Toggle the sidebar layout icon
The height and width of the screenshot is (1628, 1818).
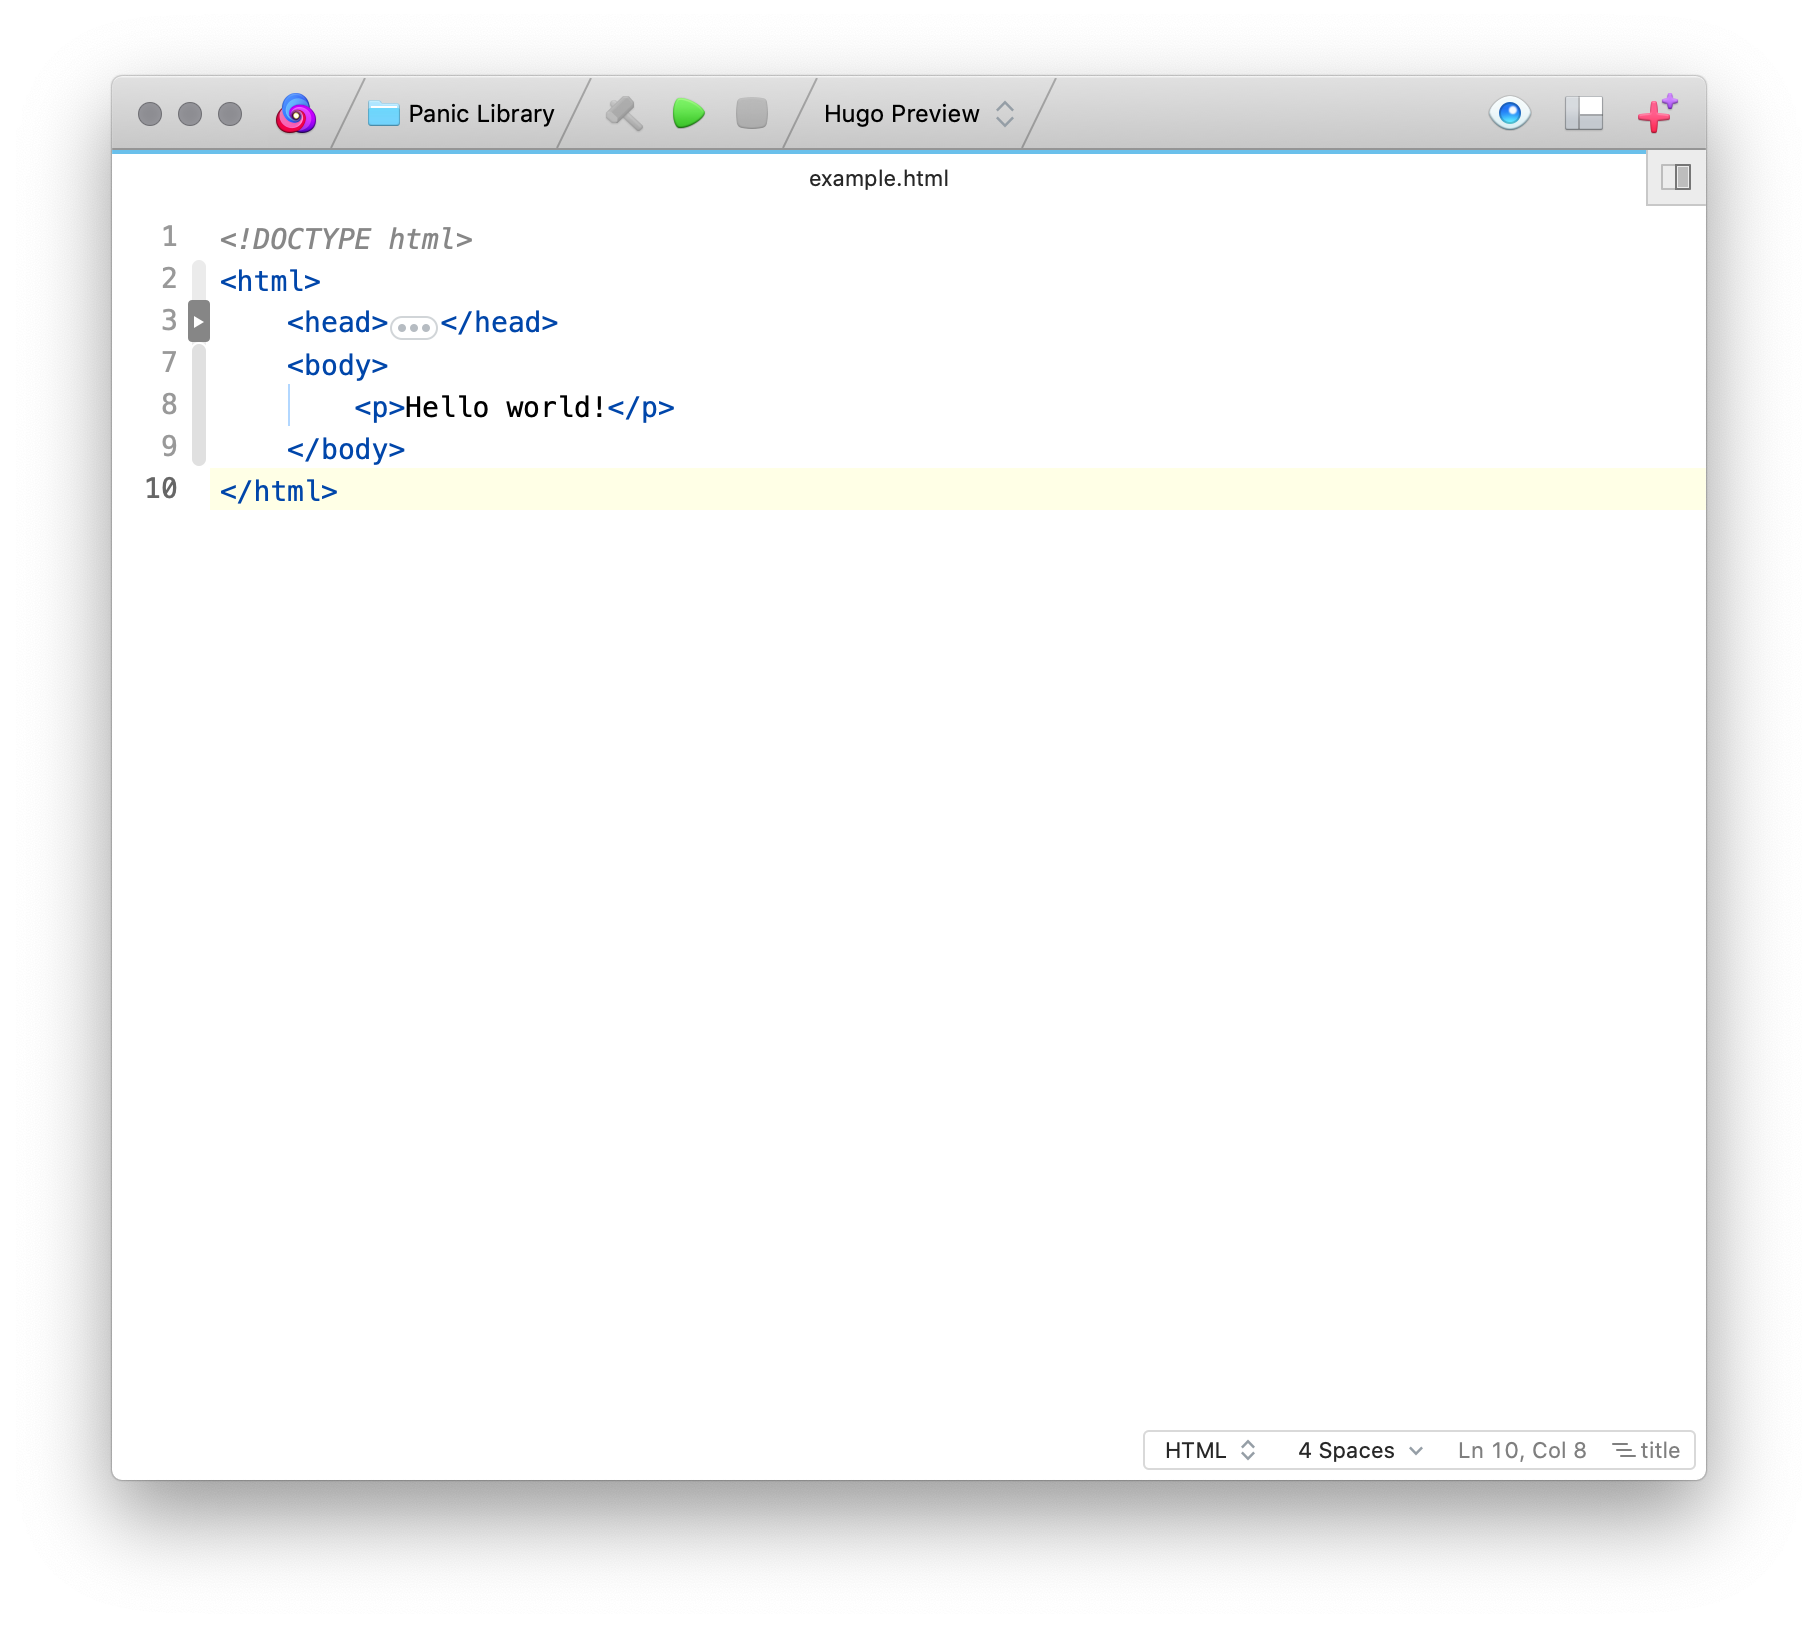point(1584,114)
